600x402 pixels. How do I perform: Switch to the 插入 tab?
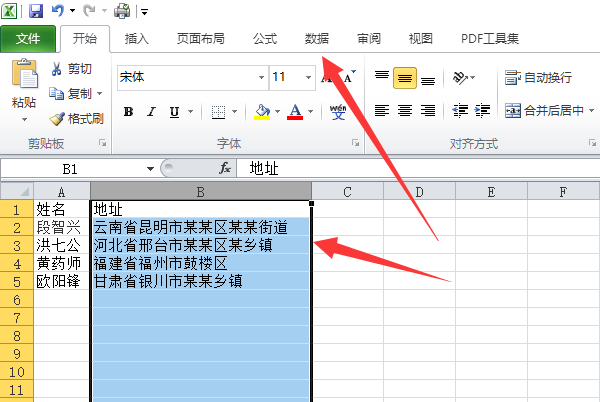click(x=137, y=39)
